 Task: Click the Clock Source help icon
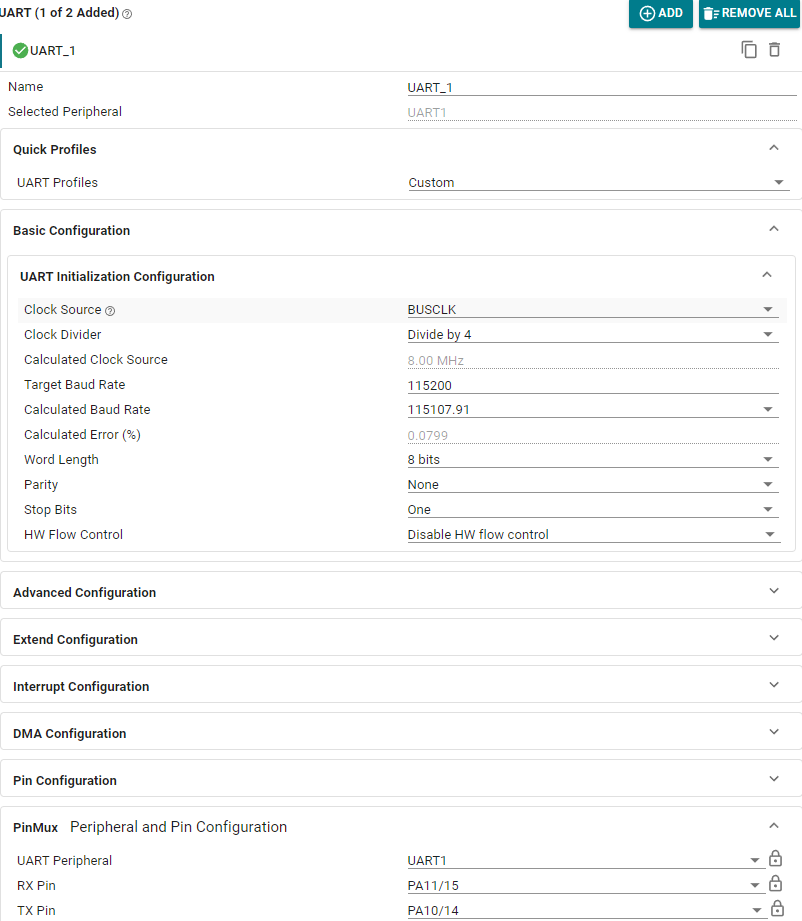pyautogui.click(x=110, y=311)
